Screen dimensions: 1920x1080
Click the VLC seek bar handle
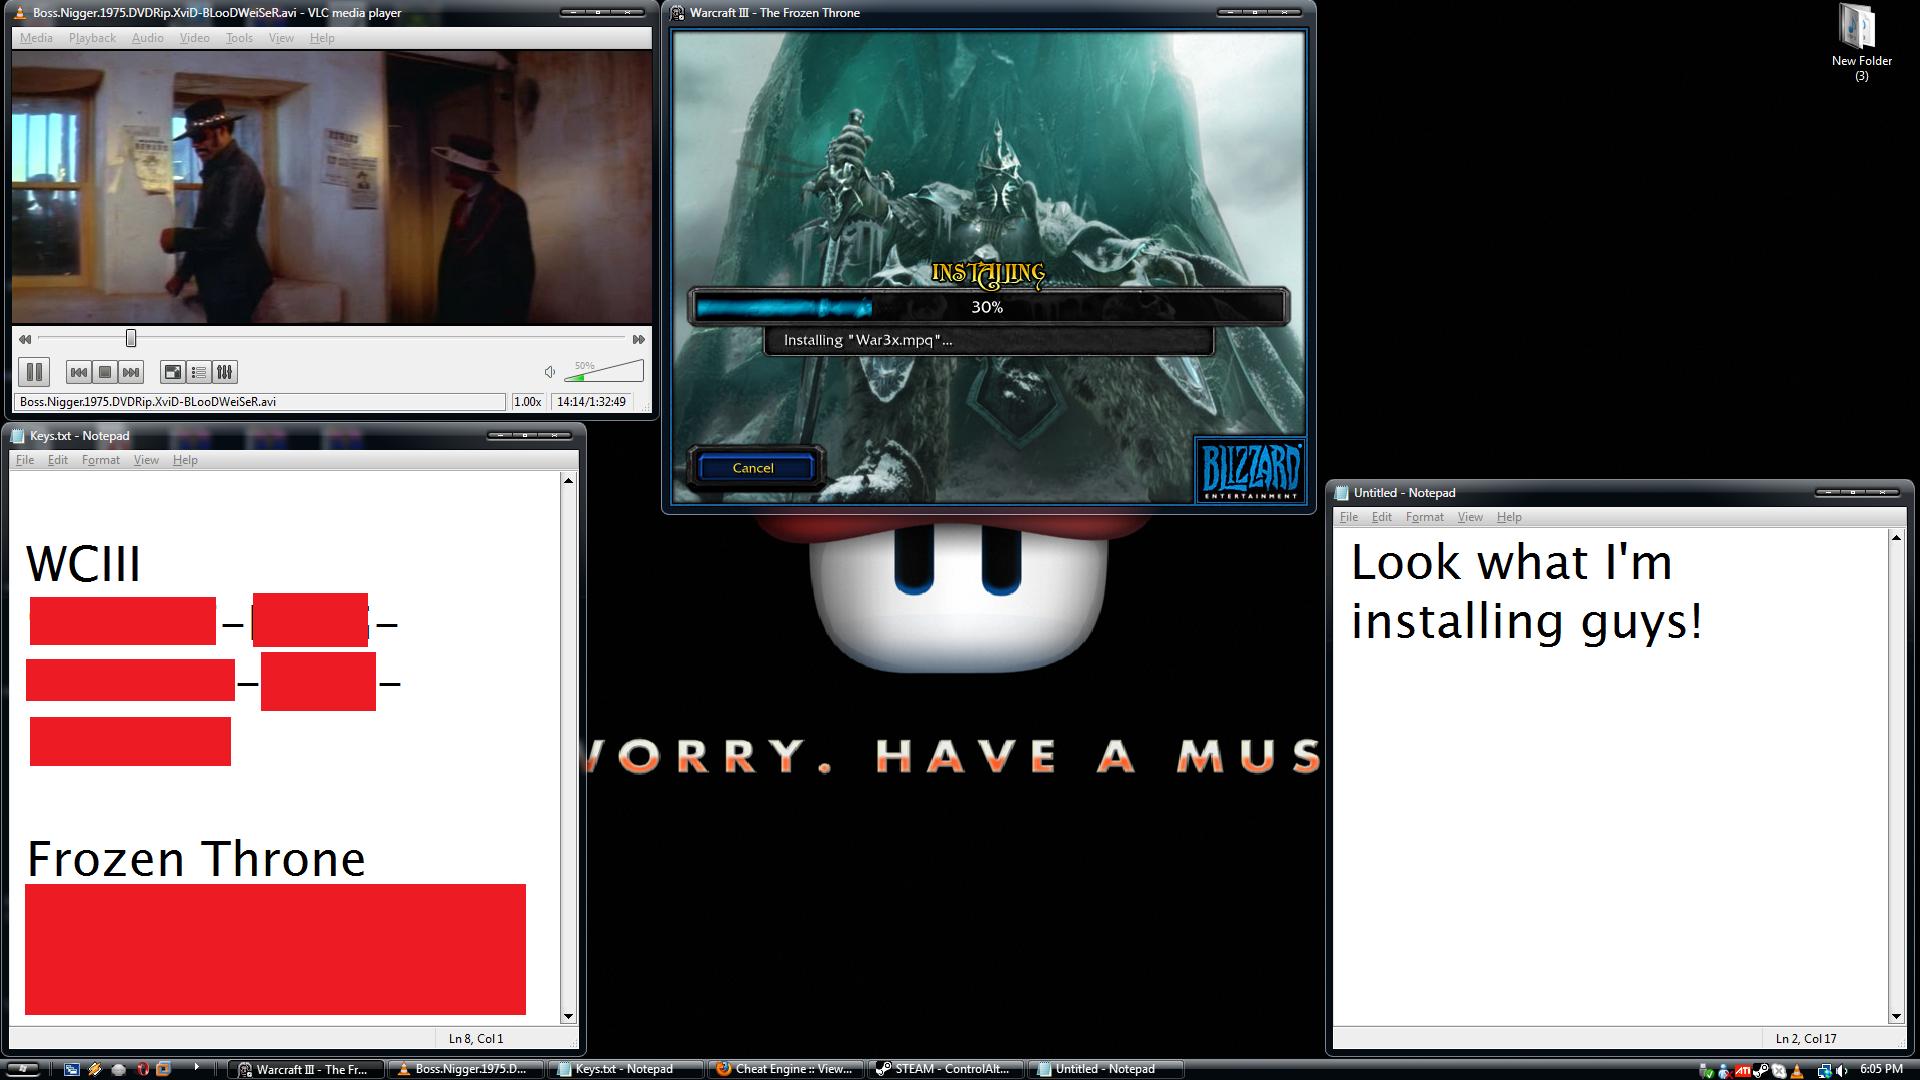tap(131, 339)
